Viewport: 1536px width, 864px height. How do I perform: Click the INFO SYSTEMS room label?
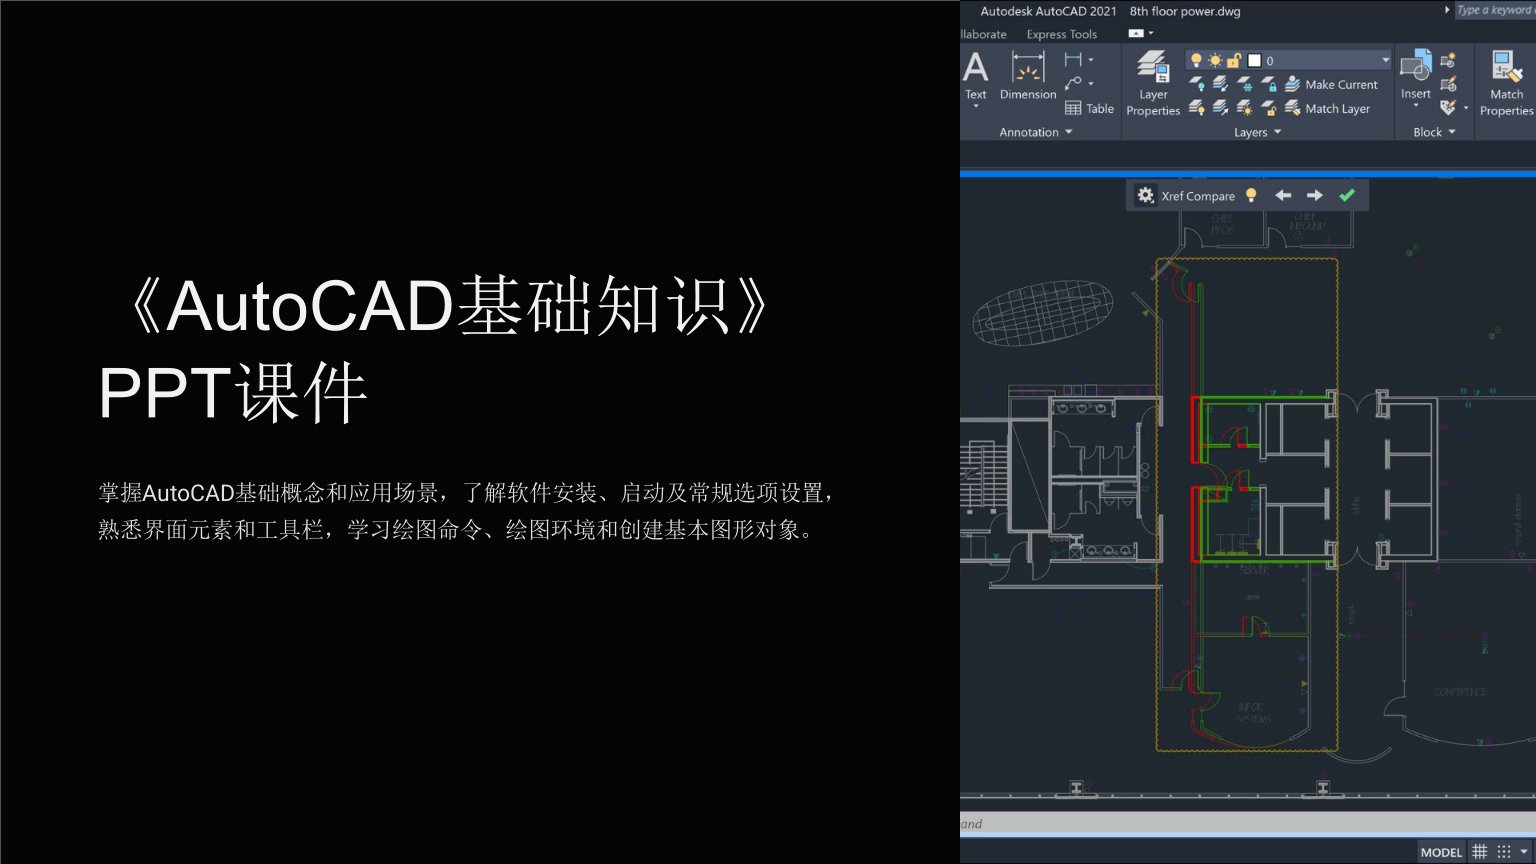pyautogui.click(x=1253, y=713)
